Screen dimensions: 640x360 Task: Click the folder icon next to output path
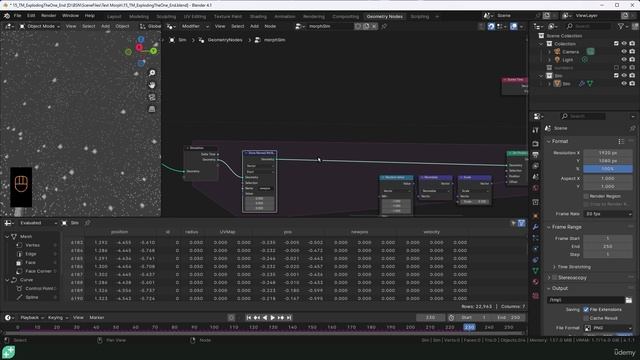(x=629, y=300)
